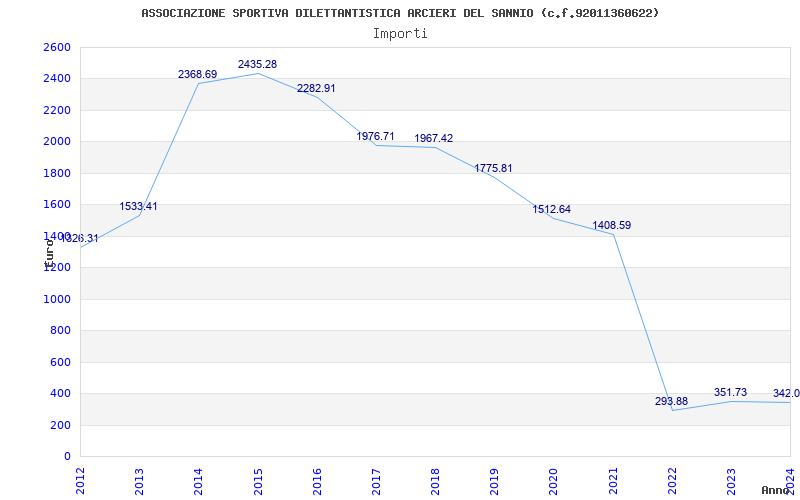Screen dimensions: 800x500
Task: Click the 2435.28 data point label
Action: [x=257, y=64]
